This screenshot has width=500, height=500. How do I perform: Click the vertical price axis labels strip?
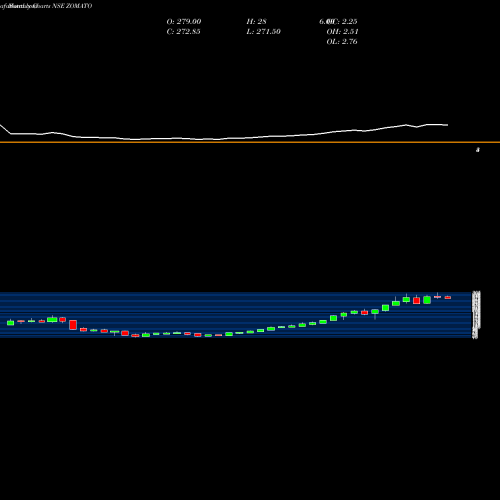click(476, 315)
